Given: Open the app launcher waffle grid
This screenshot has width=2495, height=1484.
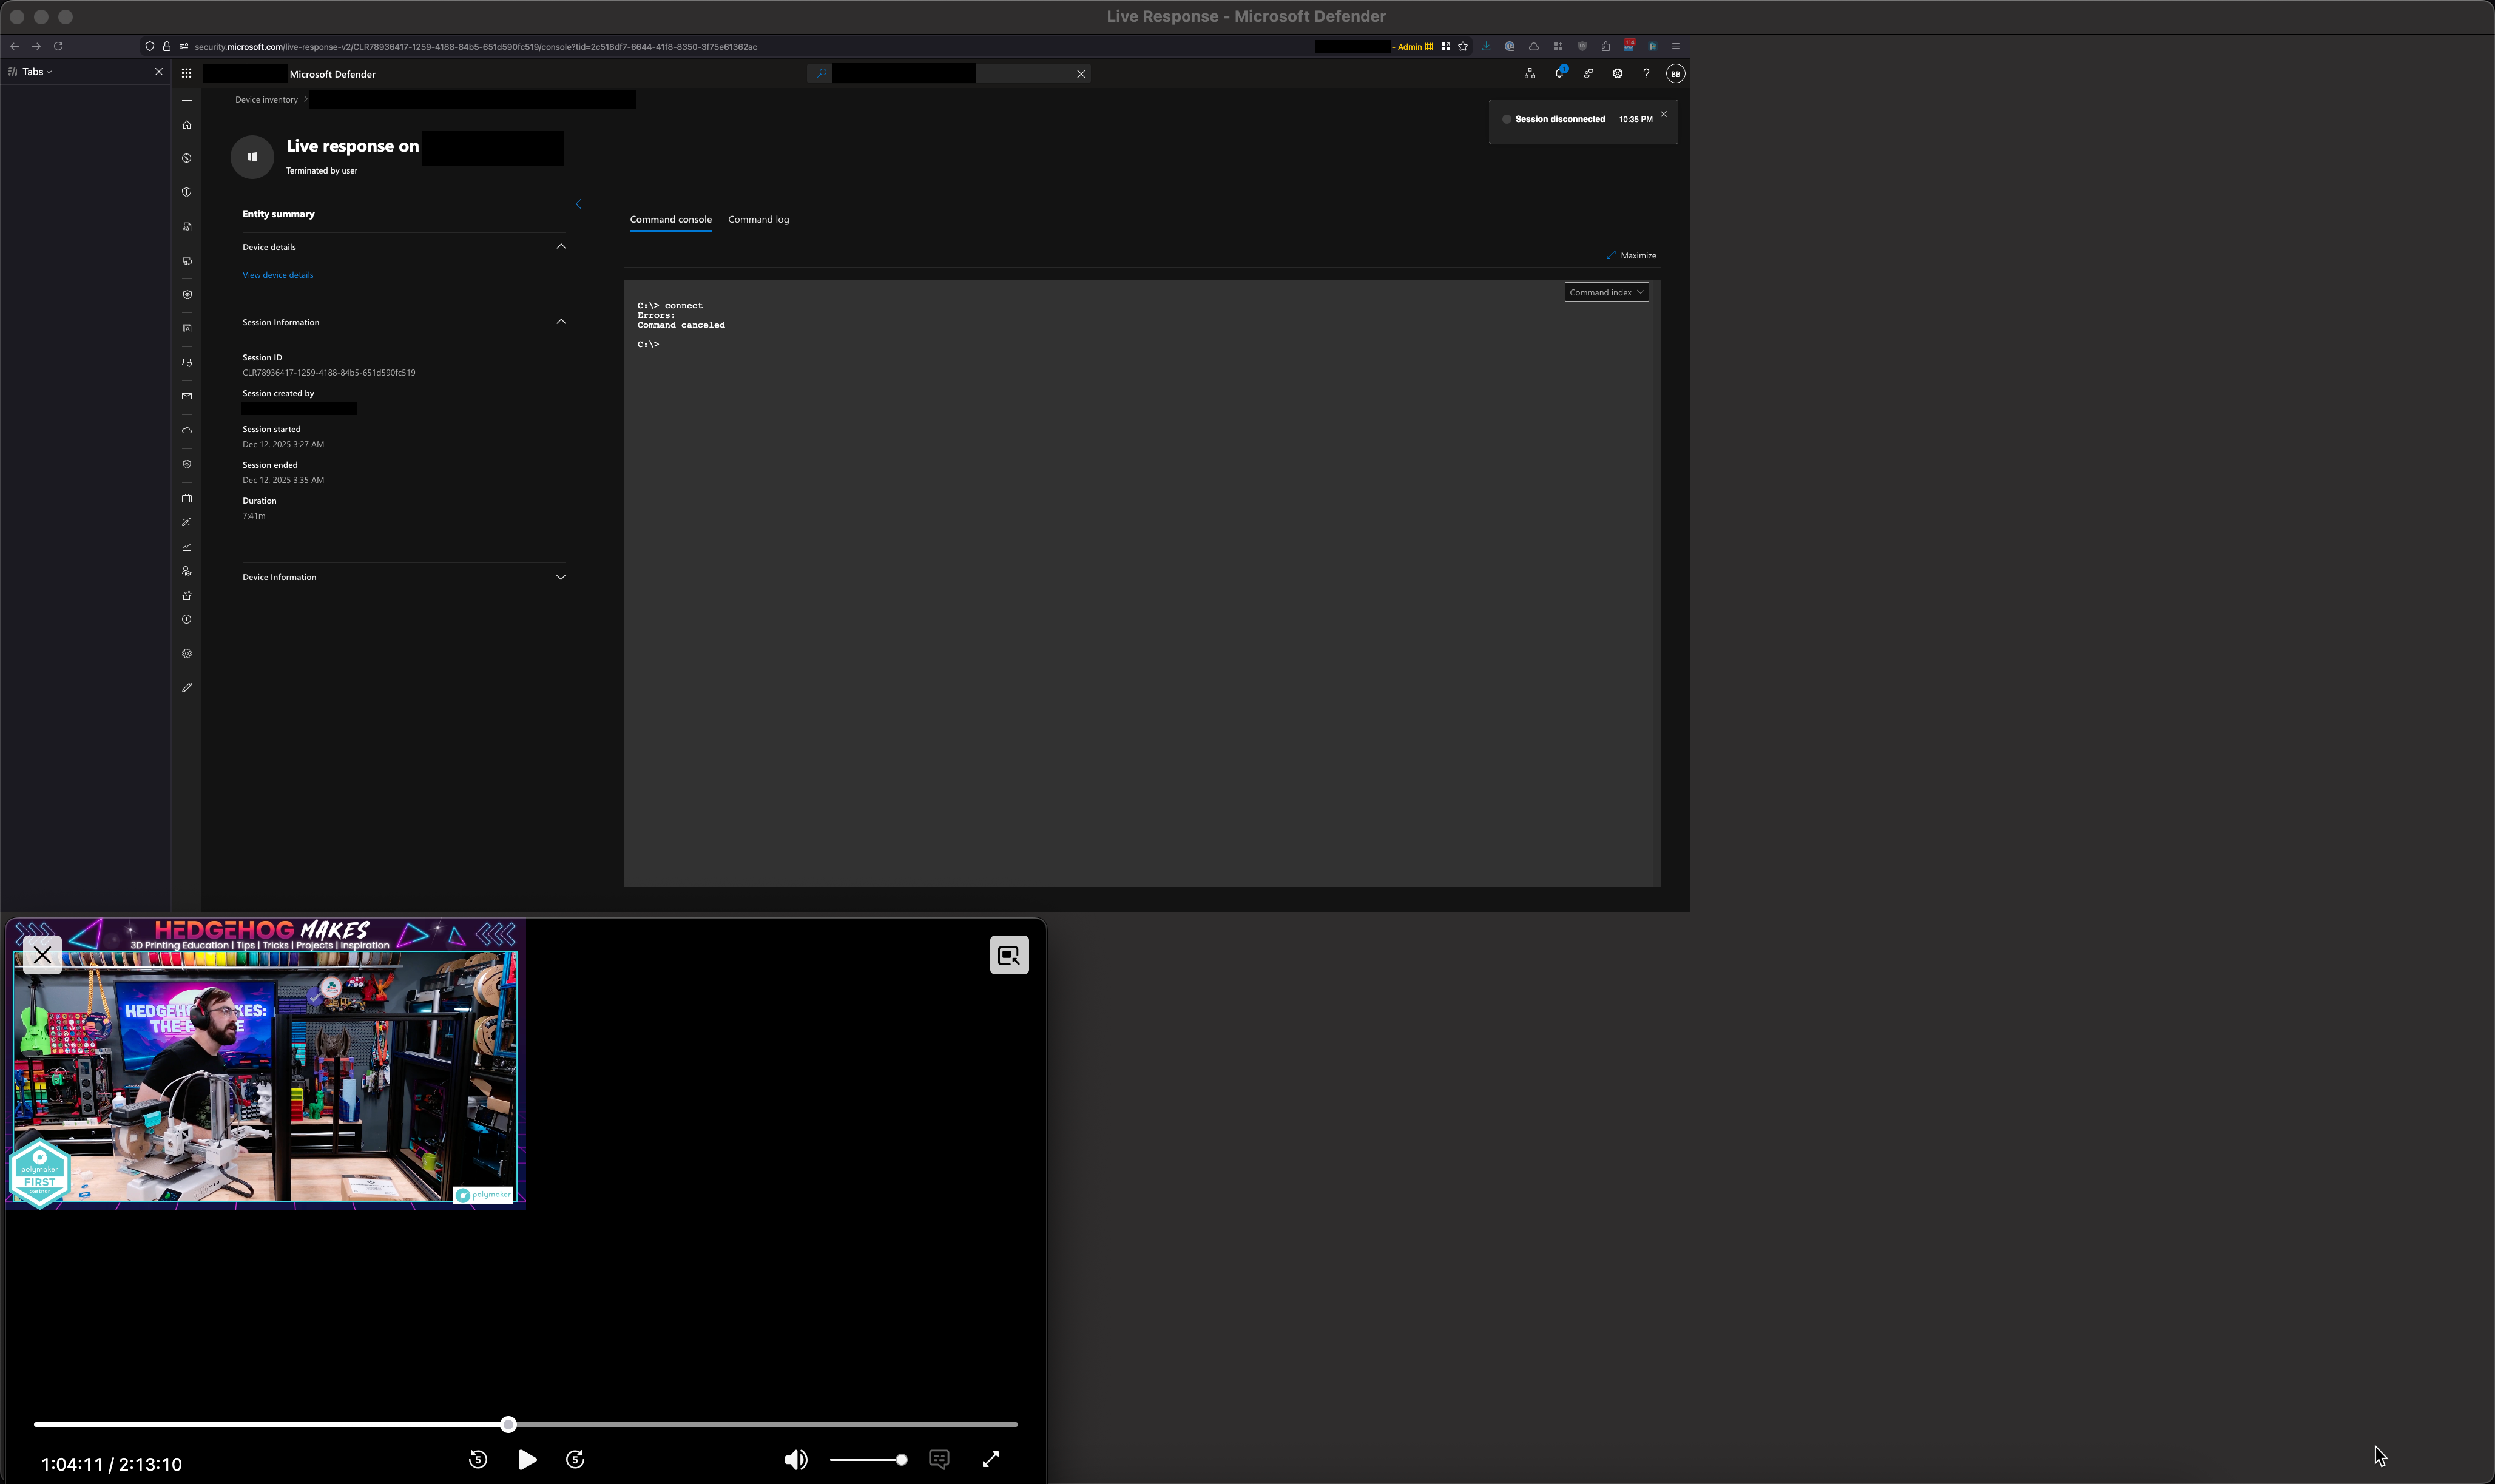Looking at the screenshot, I should pos(186,74).
